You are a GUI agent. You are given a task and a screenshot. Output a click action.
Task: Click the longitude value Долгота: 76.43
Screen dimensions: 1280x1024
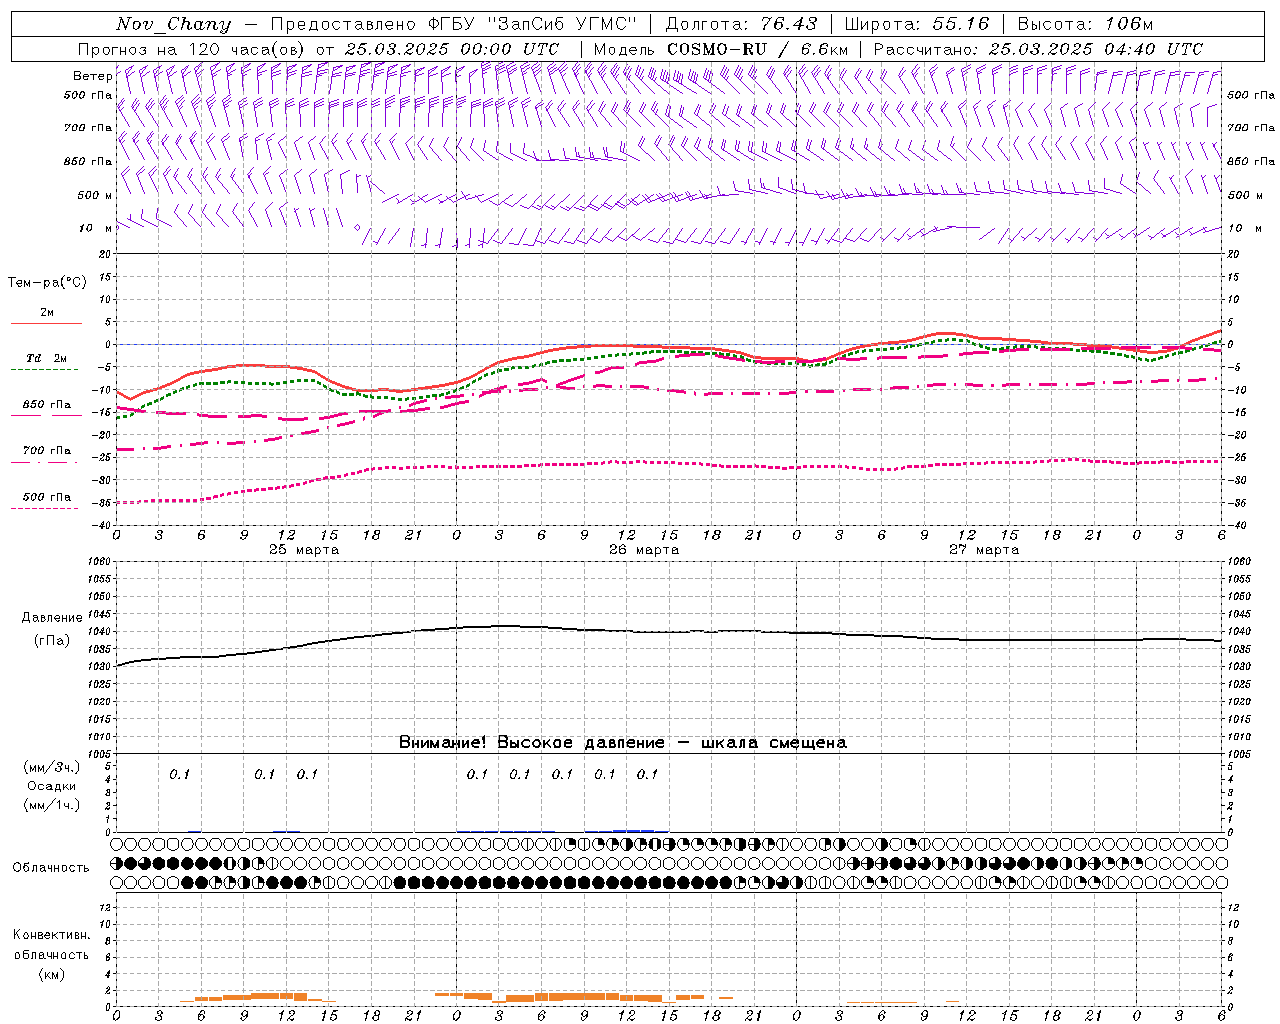pos(741,24)
